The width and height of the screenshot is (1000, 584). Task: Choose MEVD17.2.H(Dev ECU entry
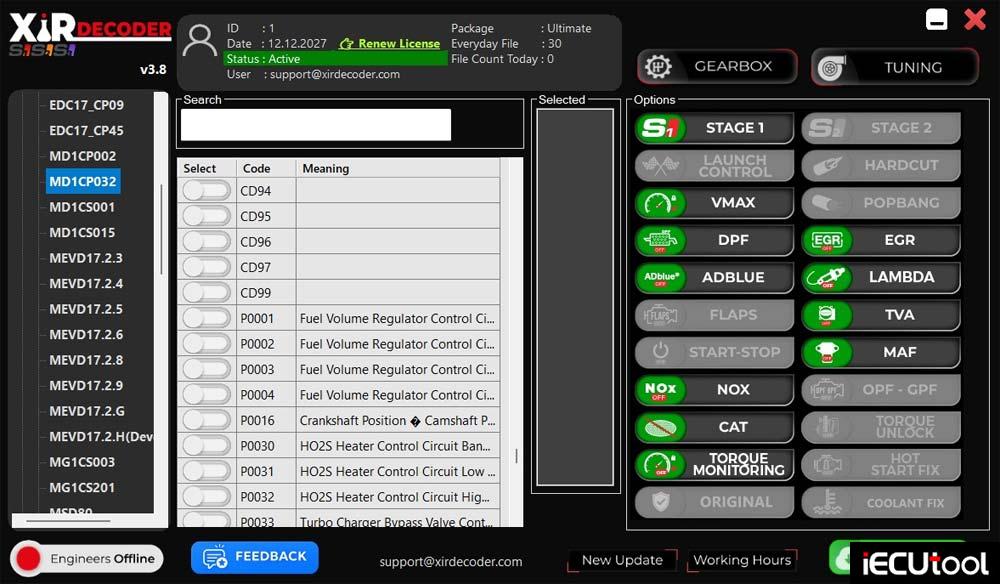pyautogui.click(x=101, y=437)
